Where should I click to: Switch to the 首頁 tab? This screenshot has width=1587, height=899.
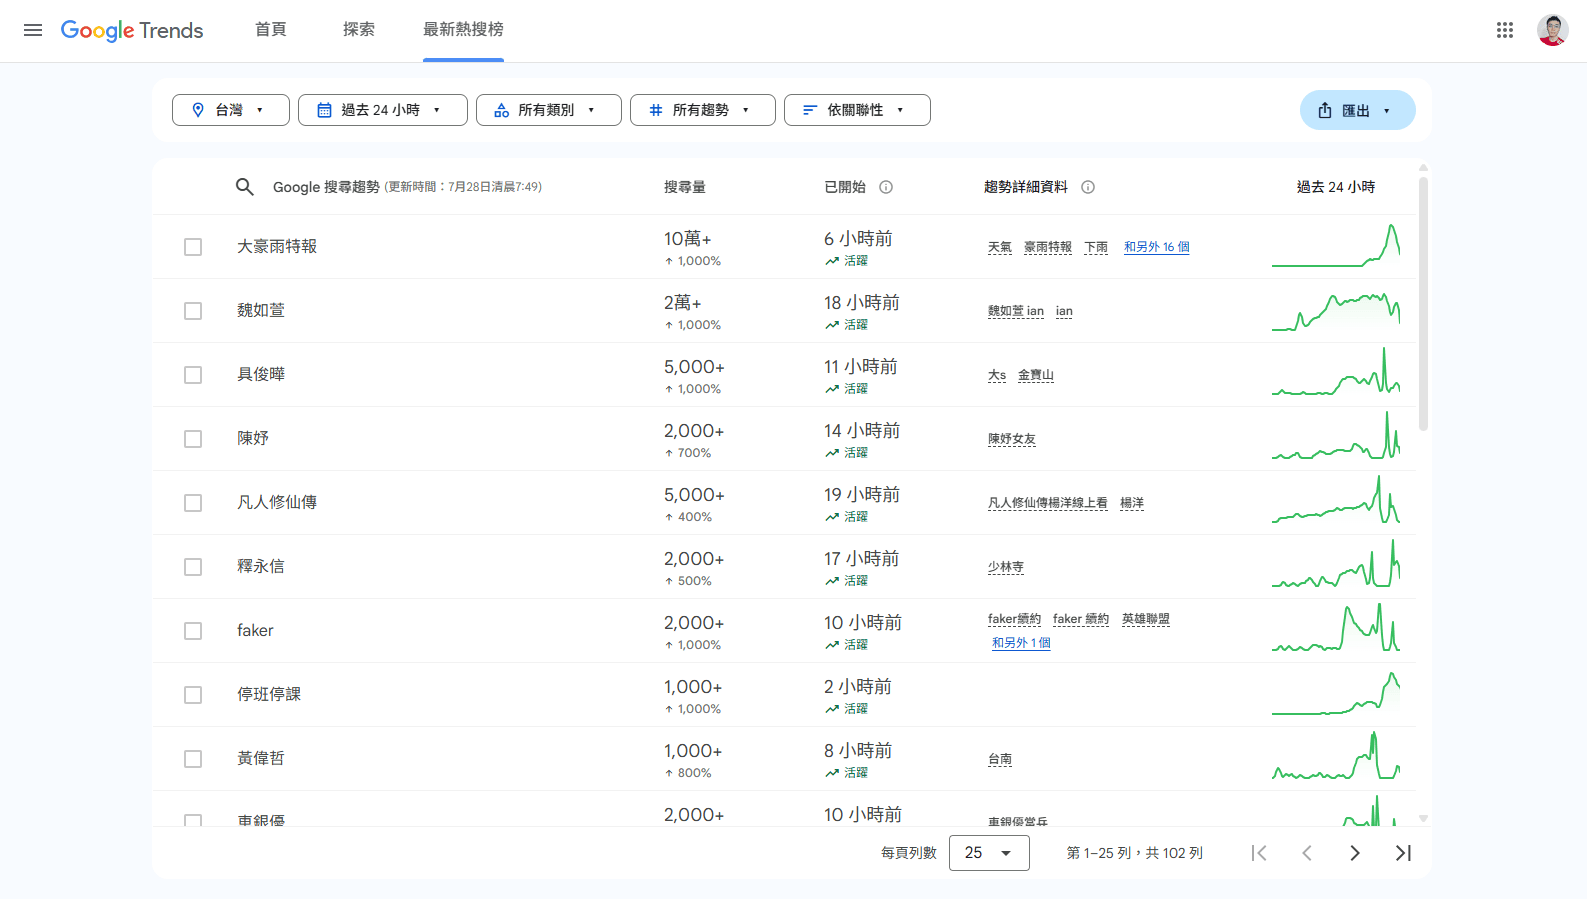pyautogui.click(x=271, y=30)
